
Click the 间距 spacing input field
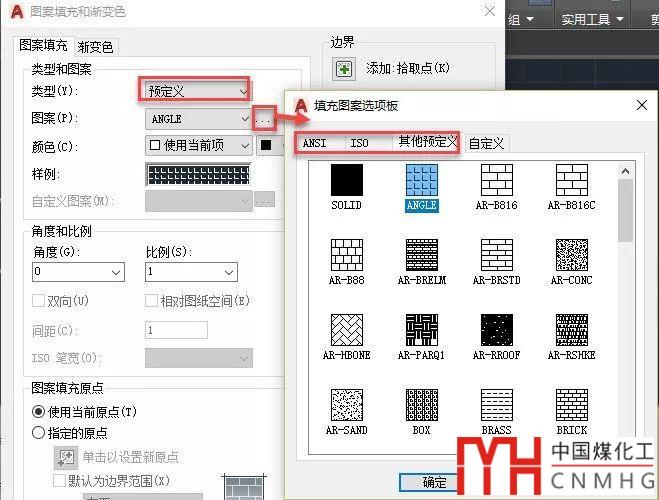[x=177, y=330]
